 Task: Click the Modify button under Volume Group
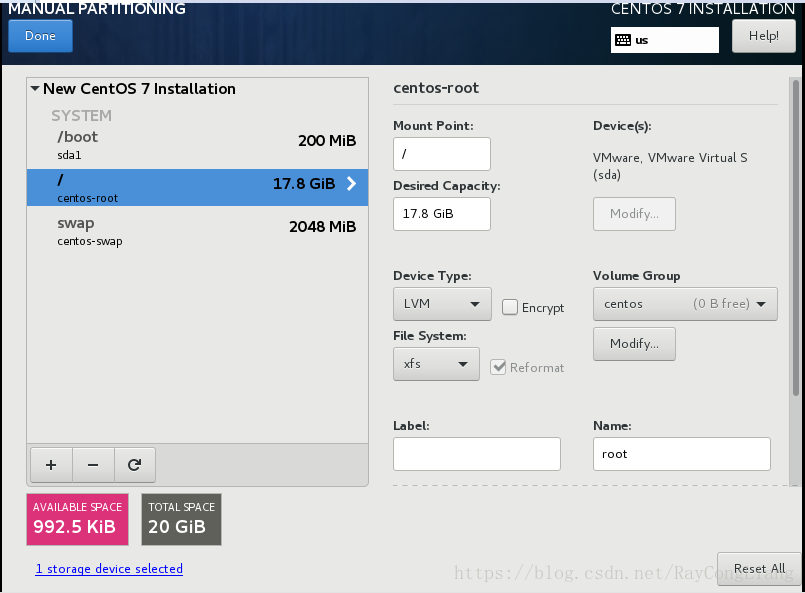tap(634, 343)
